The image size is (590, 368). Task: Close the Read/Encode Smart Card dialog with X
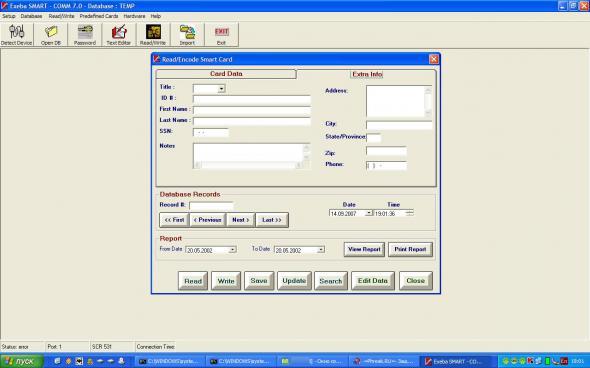pyautogui.click(x=434, y=59)
